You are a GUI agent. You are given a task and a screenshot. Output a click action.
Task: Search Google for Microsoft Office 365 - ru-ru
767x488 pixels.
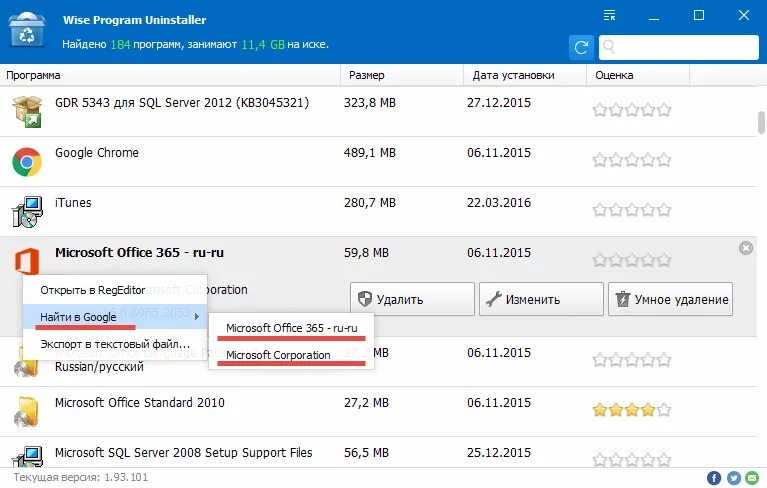292,328
